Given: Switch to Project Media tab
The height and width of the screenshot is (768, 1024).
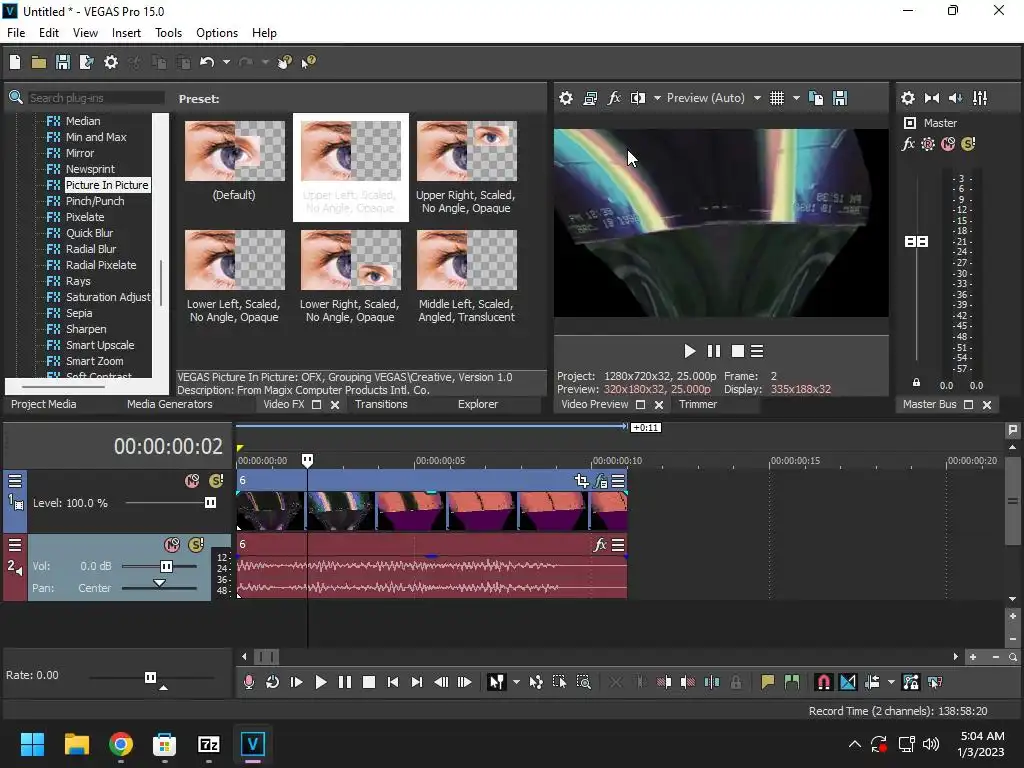Looking at the screenshot, I should point(44,404).
